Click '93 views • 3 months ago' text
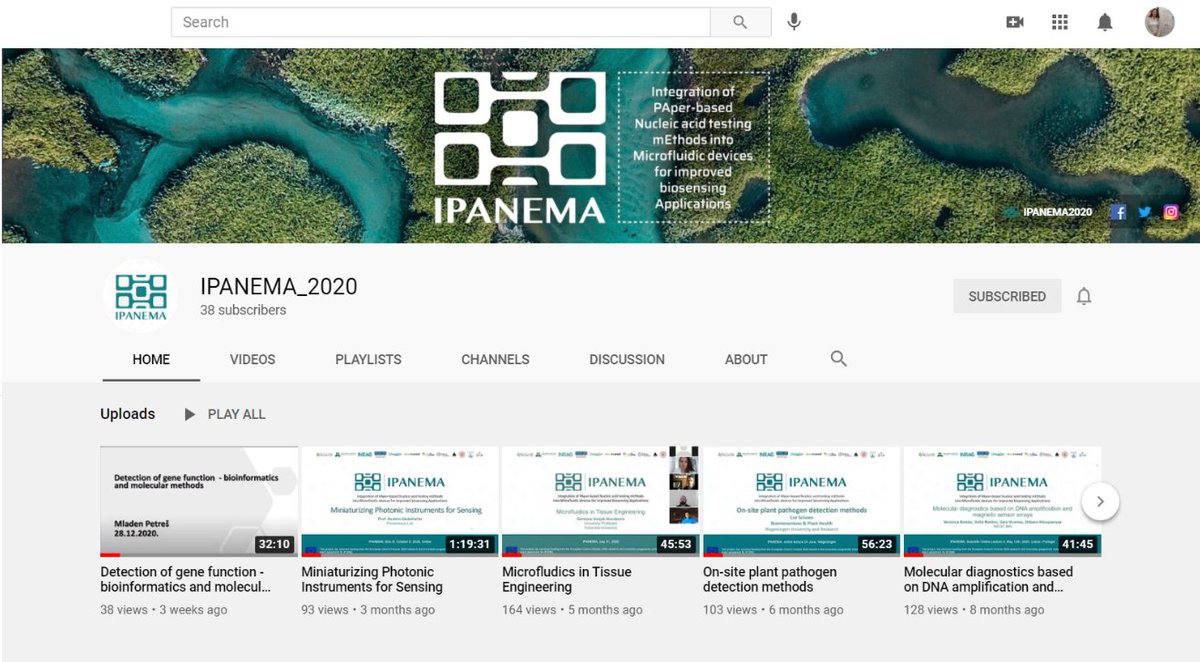The width and height of the screenshot is (1200, 662). pos(368,609)
